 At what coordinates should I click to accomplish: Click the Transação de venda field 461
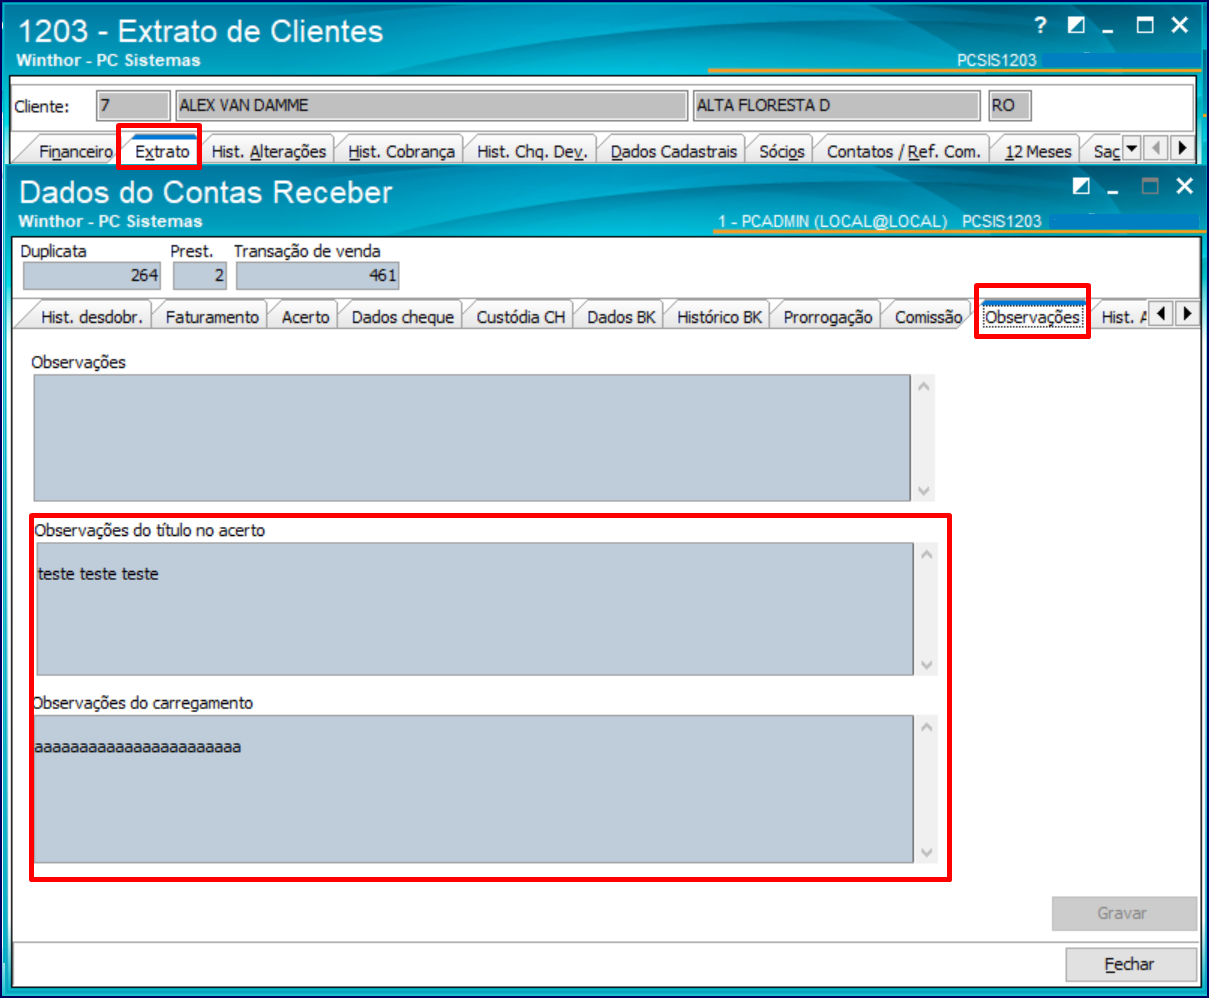pos(317,275)
